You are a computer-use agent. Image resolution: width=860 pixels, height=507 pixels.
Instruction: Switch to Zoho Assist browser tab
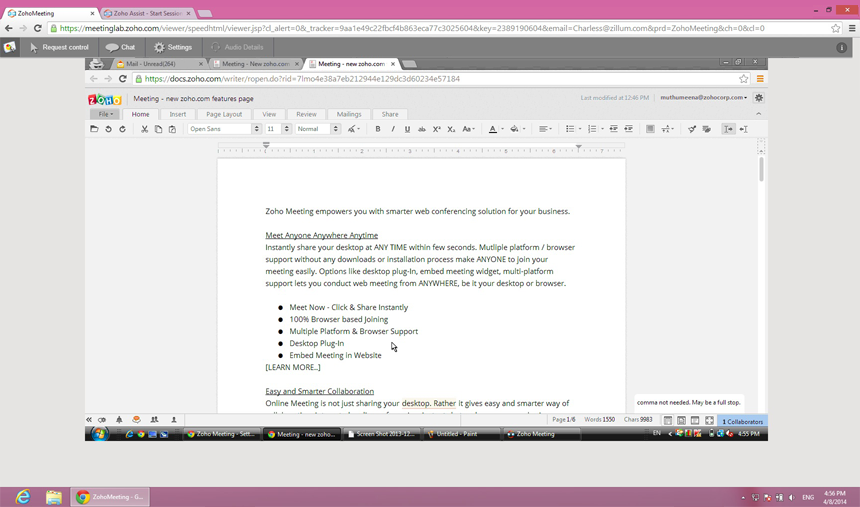click(148, 13)
